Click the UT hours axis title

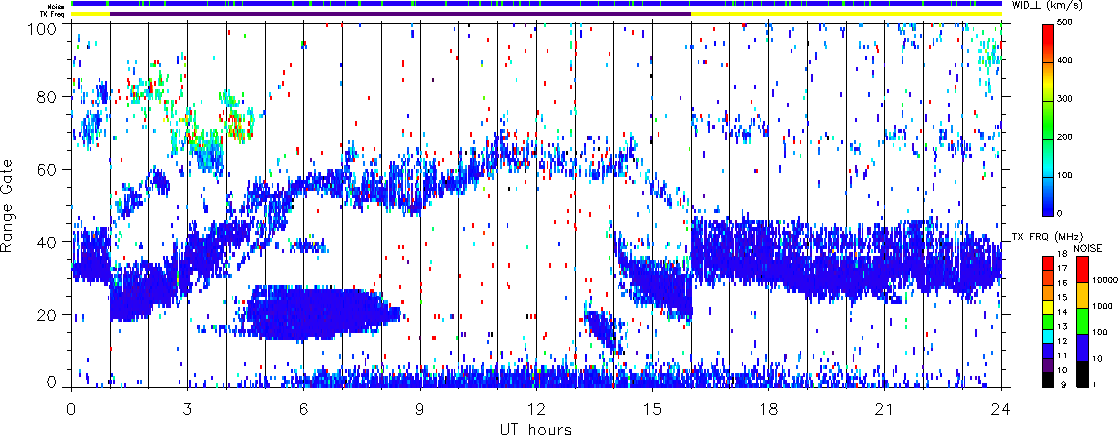[535, 429]
